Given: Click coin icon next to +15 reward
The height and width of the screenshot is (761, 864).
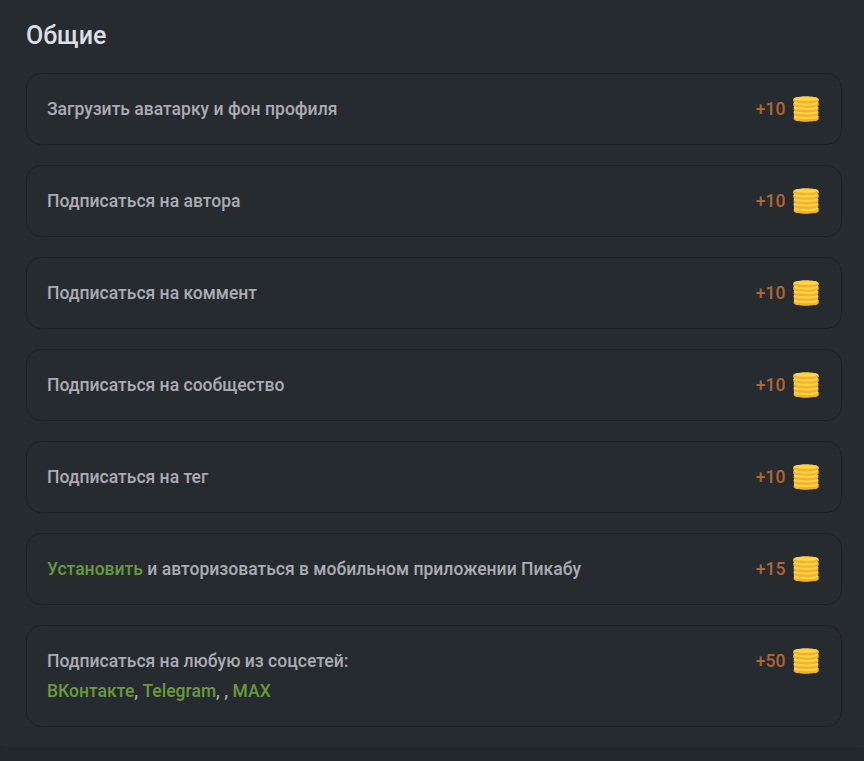Looking at the screenshot, I should pos(806,569).
